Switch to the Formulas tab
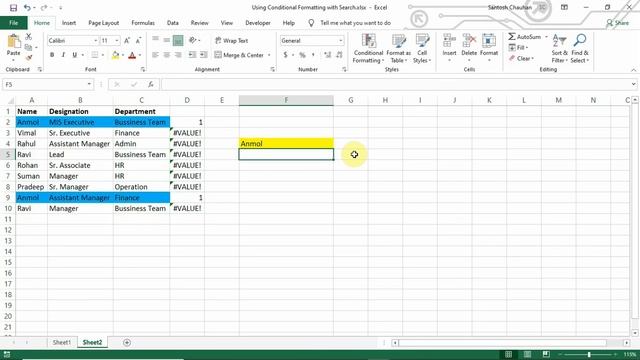640x360 pixels. pyautogui.click(x=143, y=23)
